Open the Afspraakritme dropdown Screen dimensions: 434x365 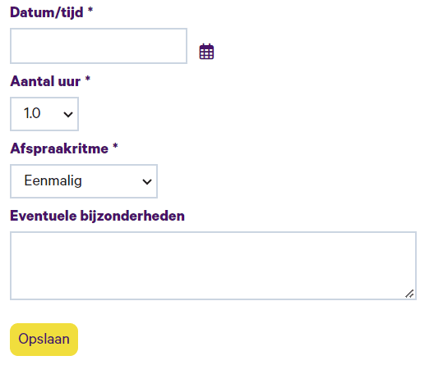[x=84, y=181]
